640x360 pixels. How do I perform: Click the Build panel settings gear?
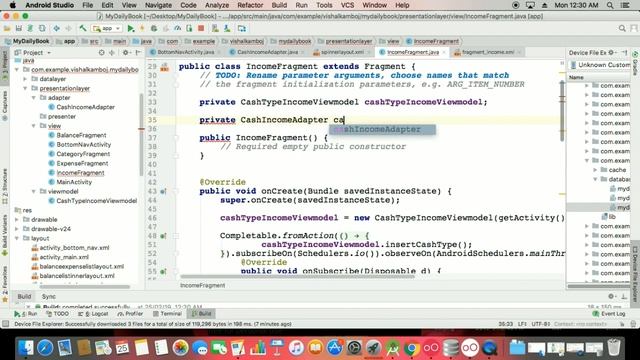point(611,296)
